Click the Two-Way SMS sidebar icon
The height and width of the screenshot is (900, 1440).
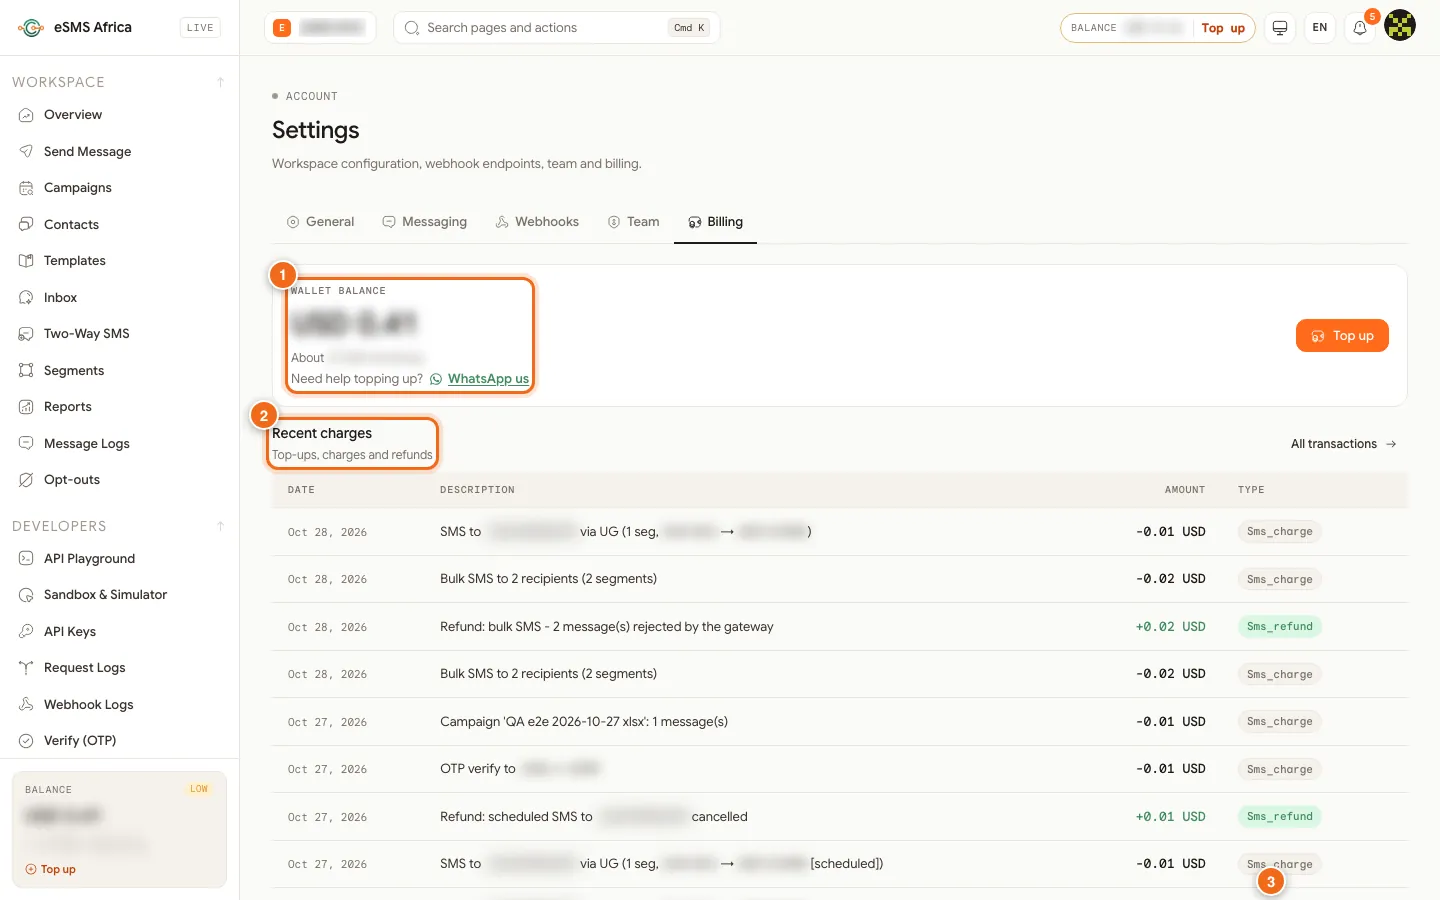27,334
